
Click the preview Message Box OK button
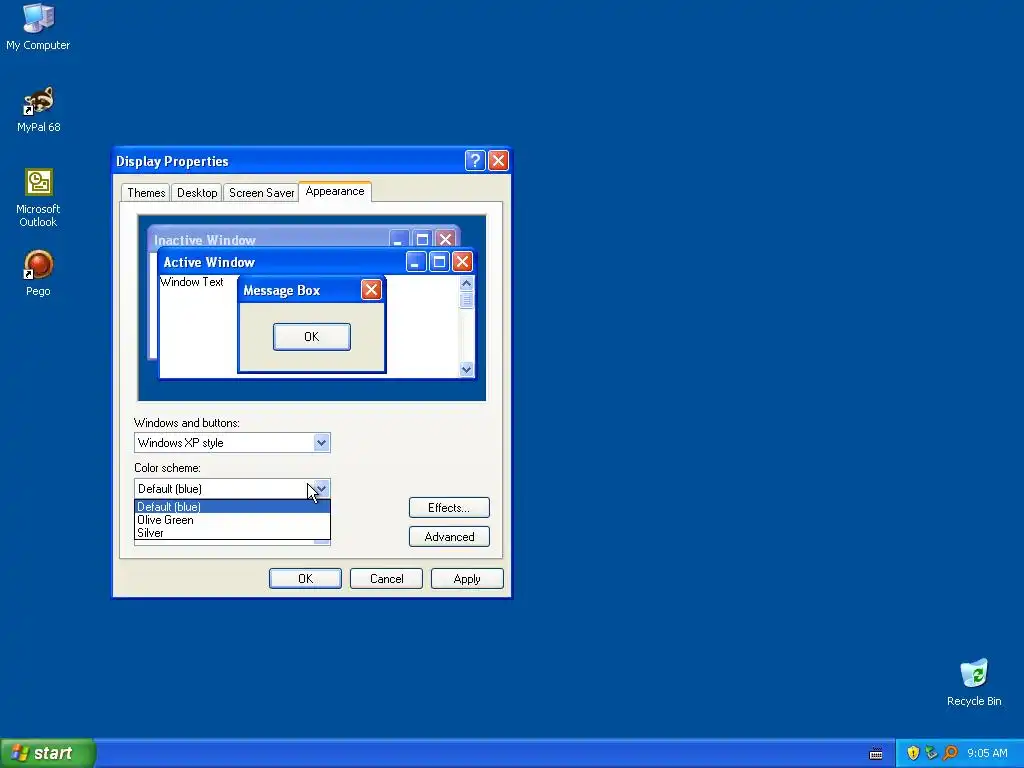(312, 336)
